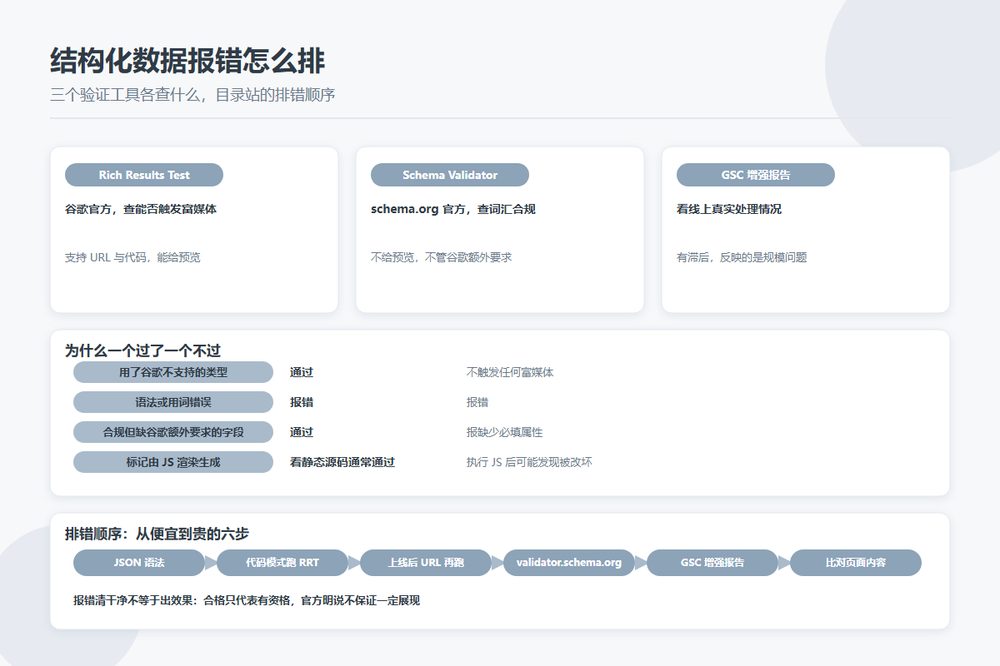Click the 代码模式跑 RRT step
Image resolution: width=1000 pixels, height=666 pixels.
tap(283, 563)
